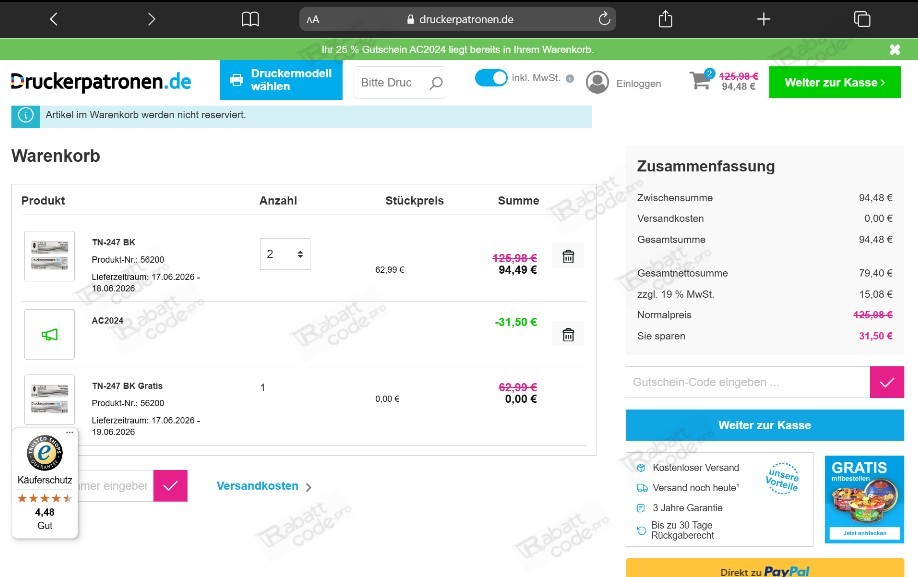Viewport: 918px width, 577px height.
Task: Tap the AA text size button
Action: point(313,19)
